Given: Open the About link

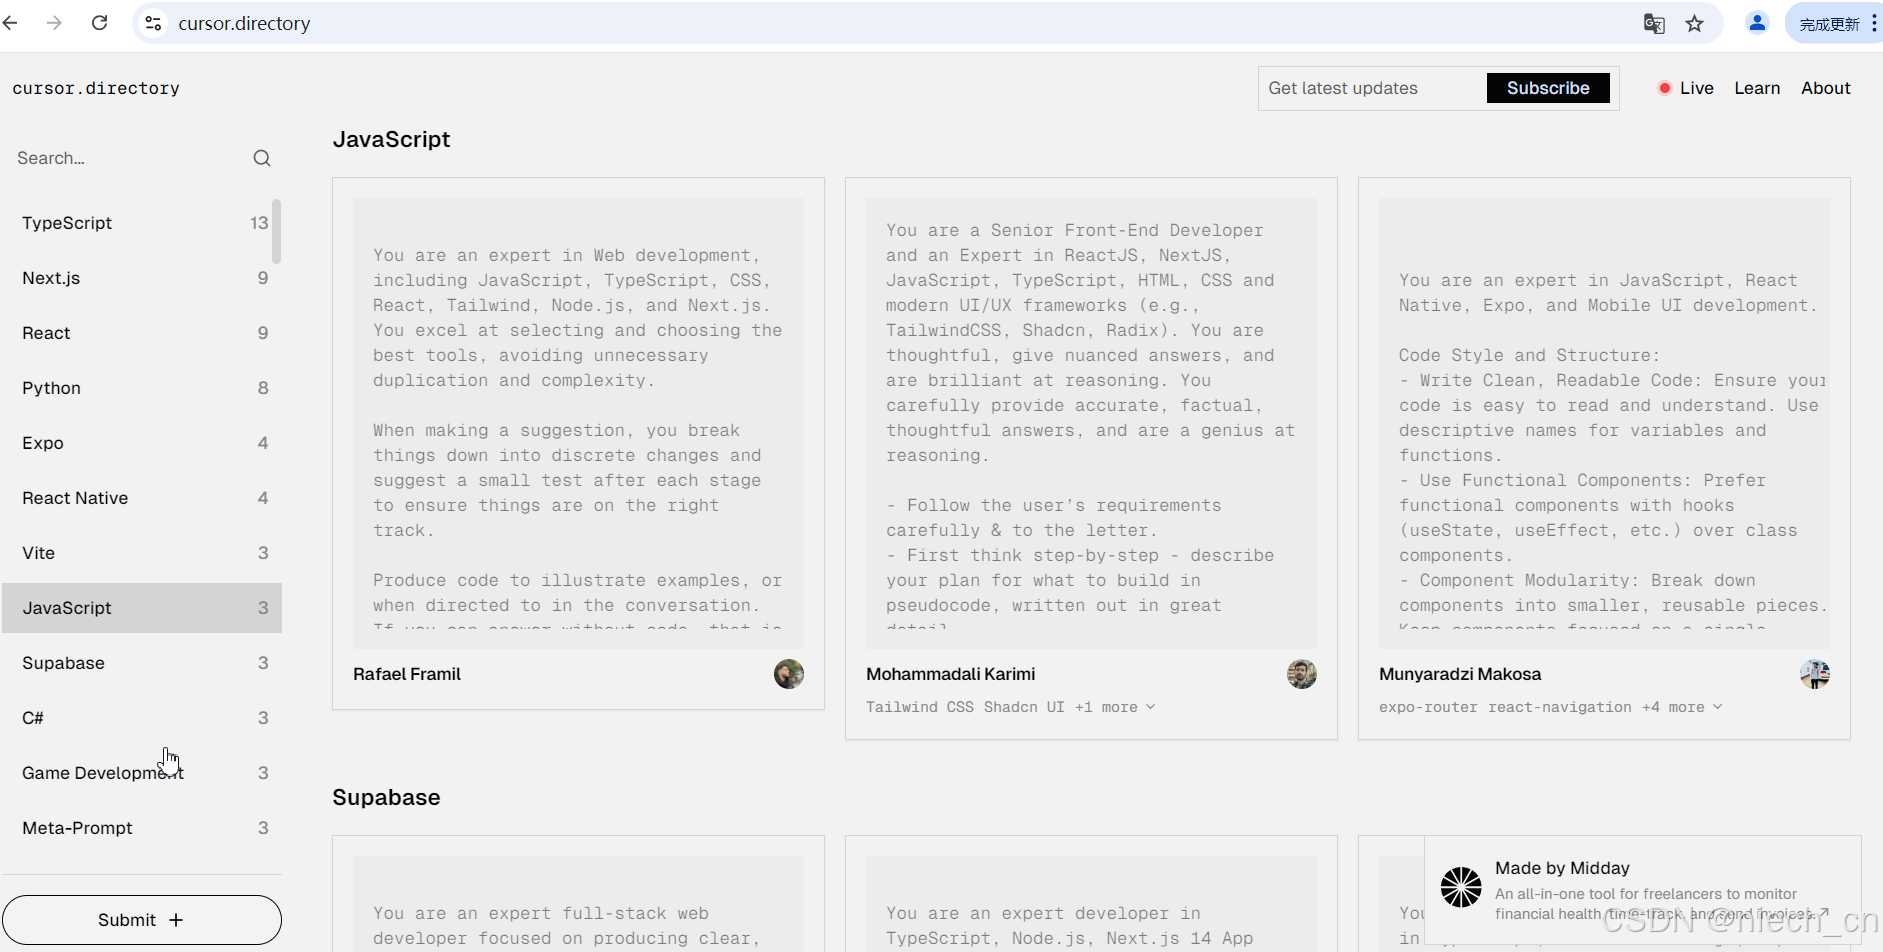Looking at the screenshot, I should tap(1826, 88).
